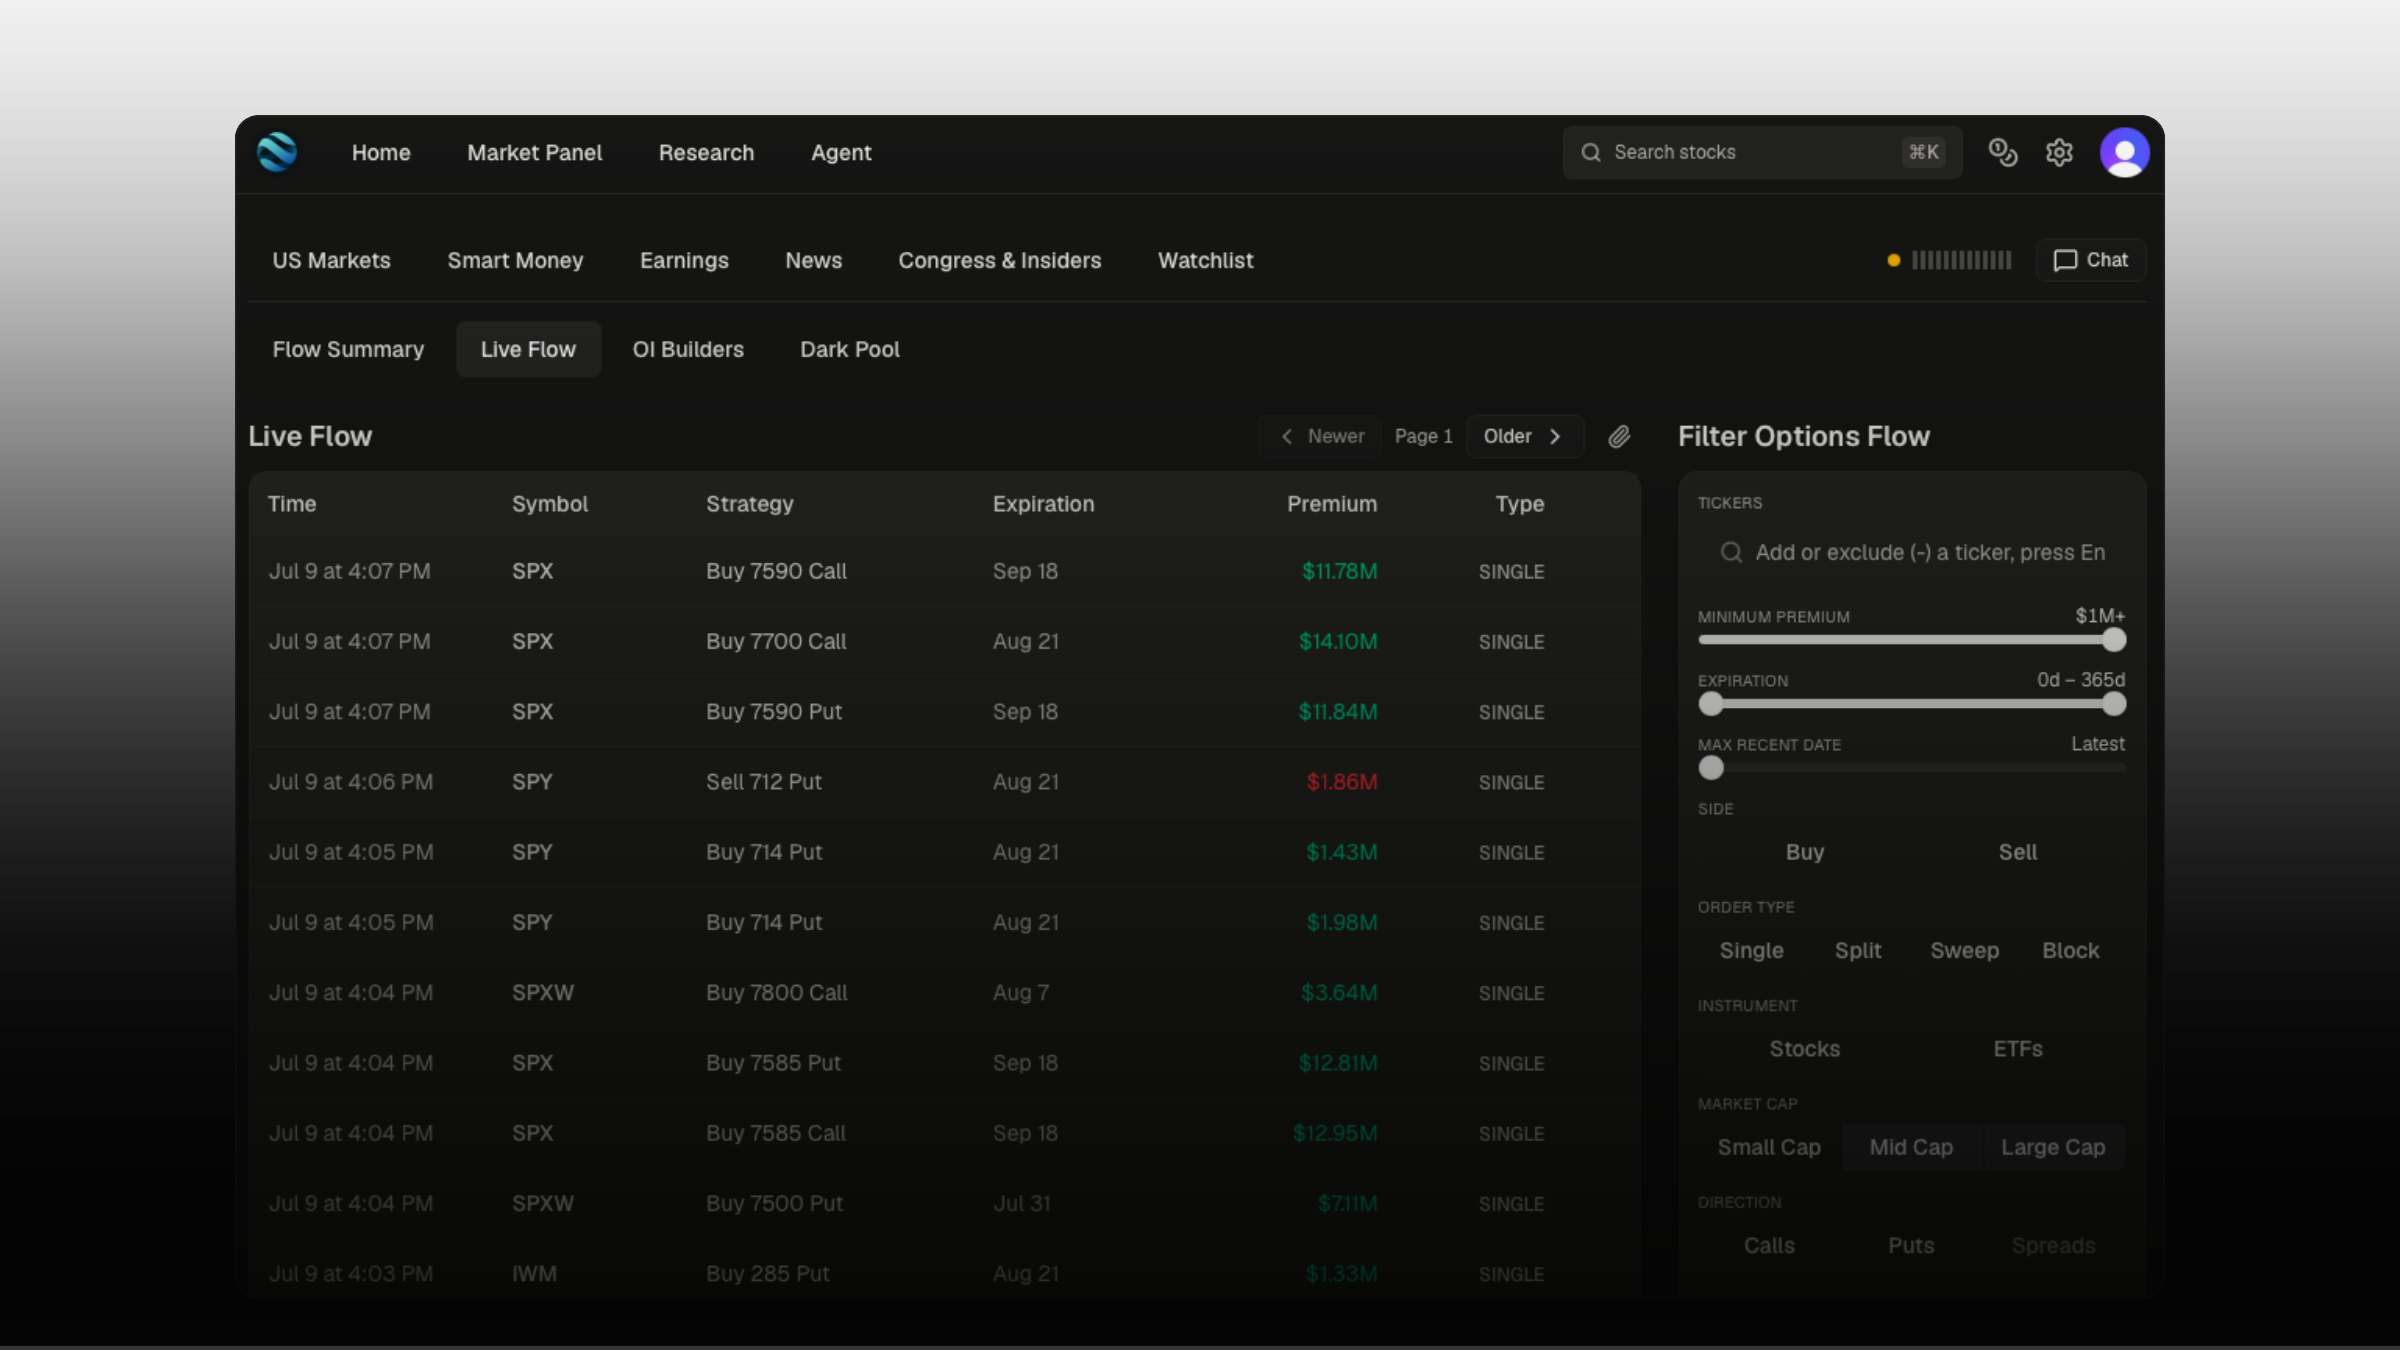Image resolution: width=2400 pixels, height=1350 pixels.
Task: Click the Strategy column header
Action: tap(750, 504)
